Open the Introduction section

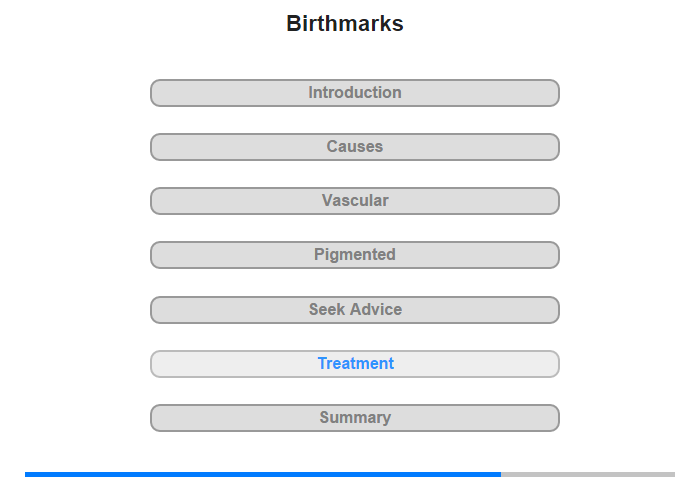[354, 93]
